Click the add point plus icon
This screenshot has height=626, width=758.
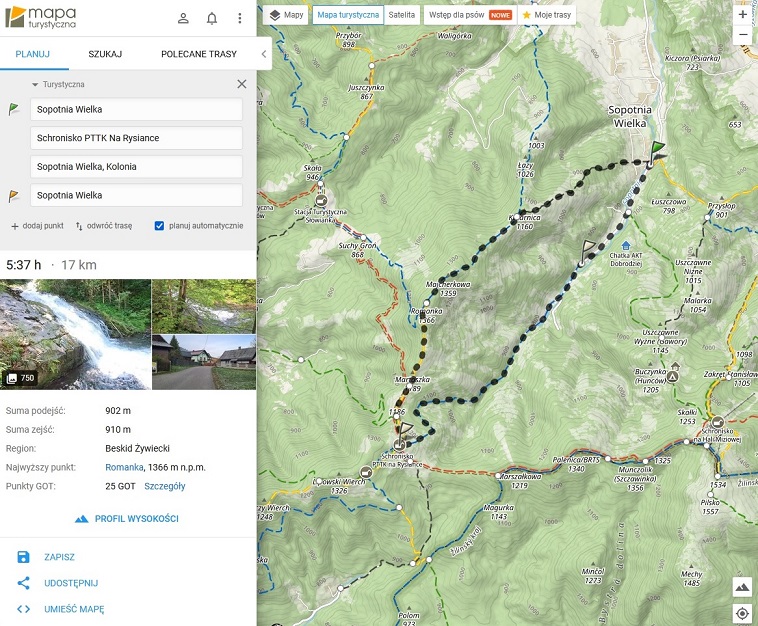[x=15, y=226]
